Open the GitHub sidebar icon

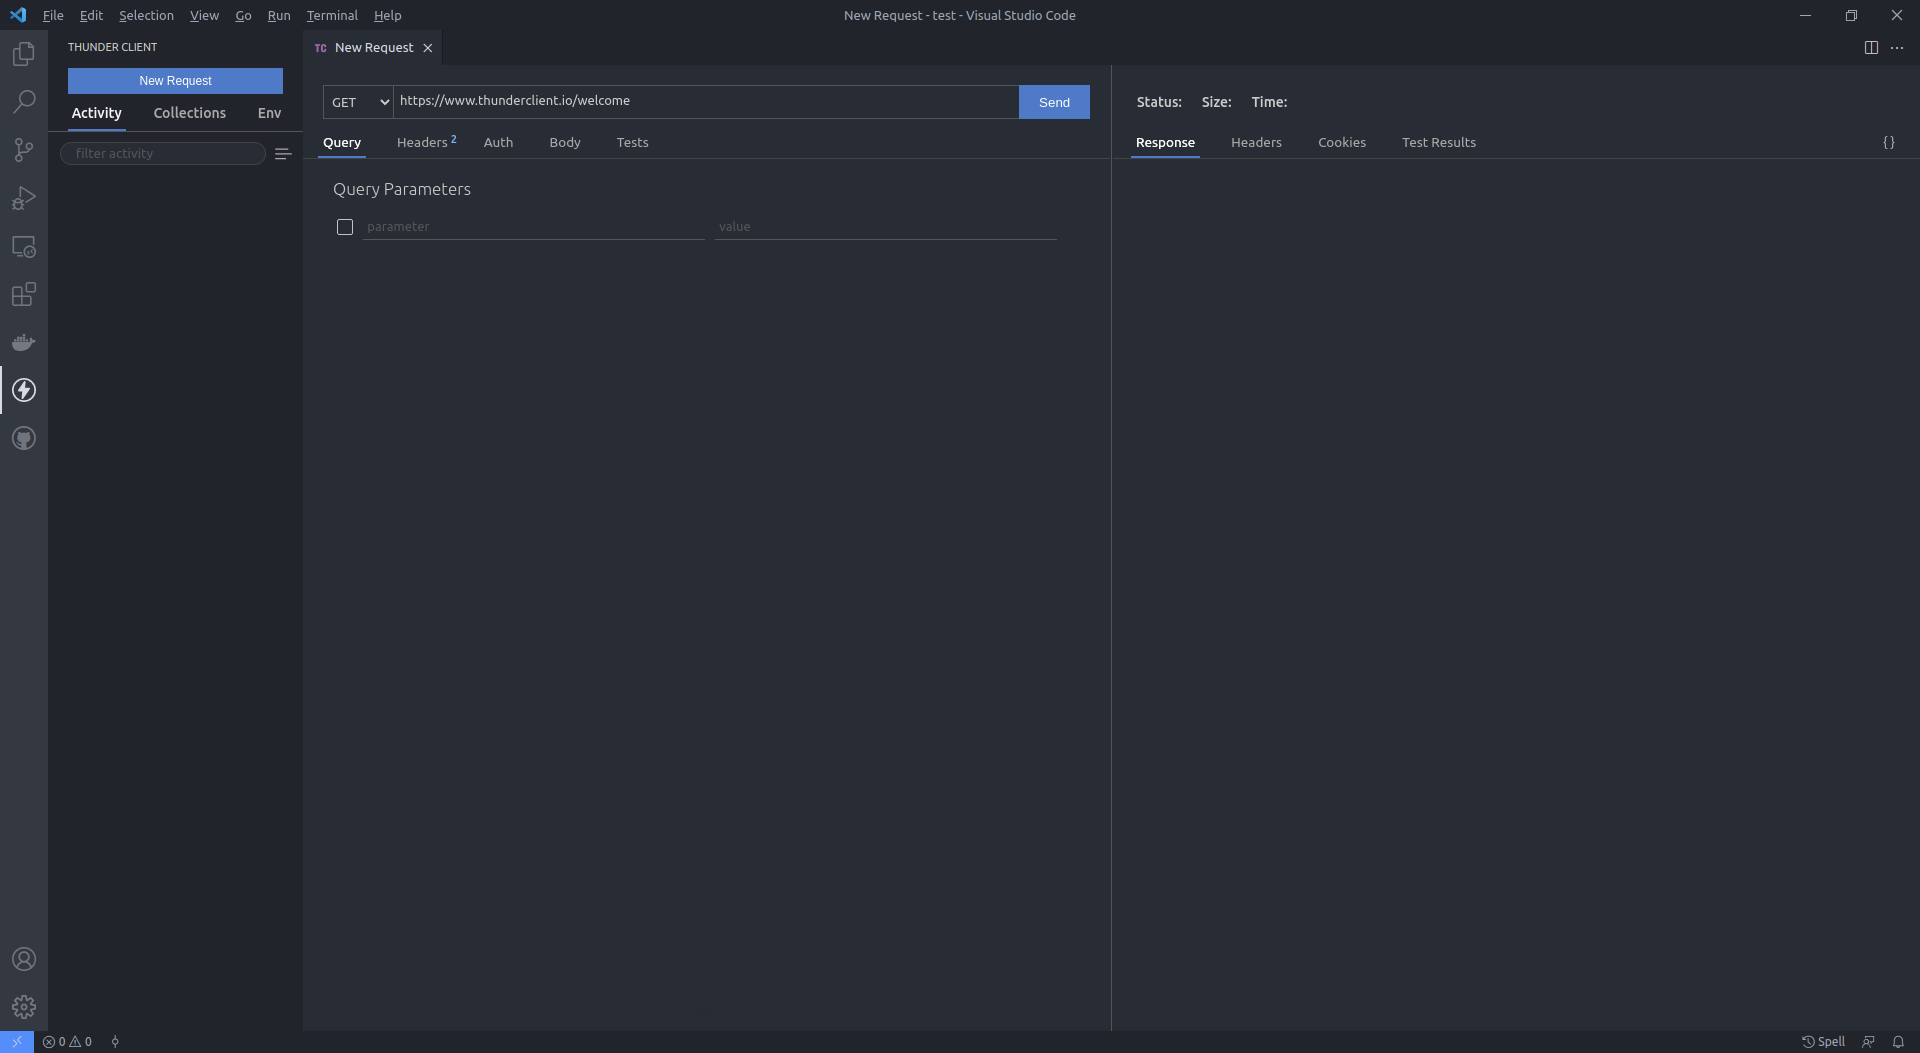tap(23, 438)
